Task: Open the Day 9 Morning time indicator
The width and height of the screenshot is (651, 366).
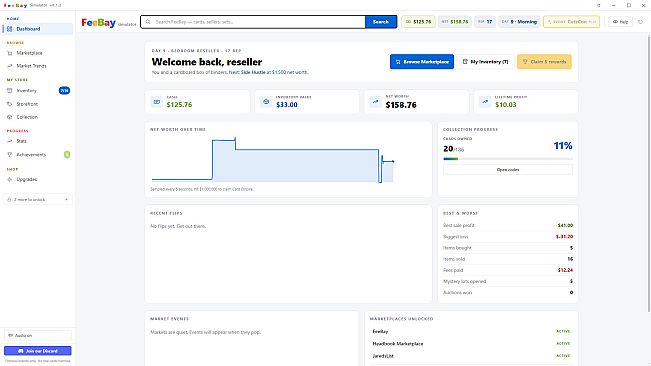Action: (x=519, y=22)
